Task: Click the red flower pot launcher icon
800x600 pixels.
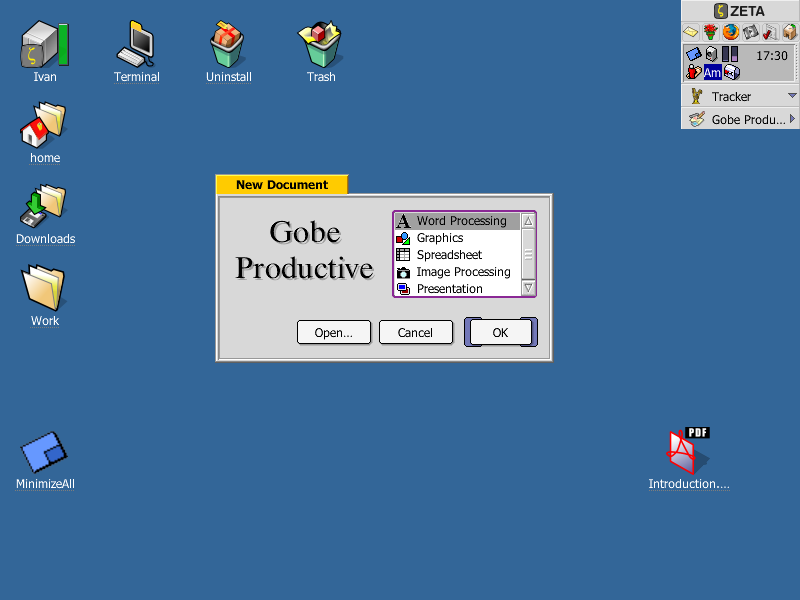Action: (x=710, y=32)
